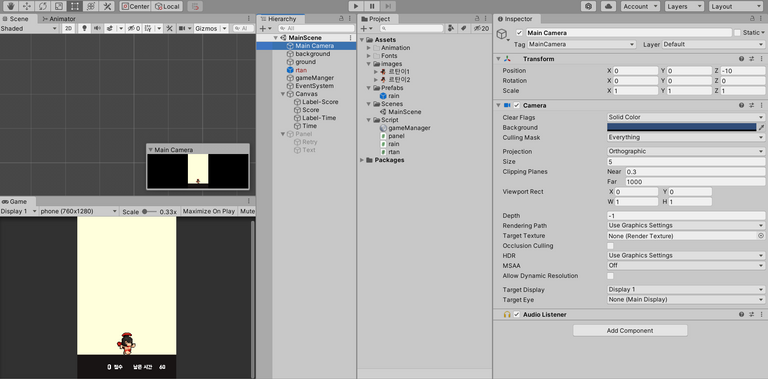Click the Hierarchy add (+) button
Image resolution: width=768 pixels, height=379 pixels.
[265, 29]
